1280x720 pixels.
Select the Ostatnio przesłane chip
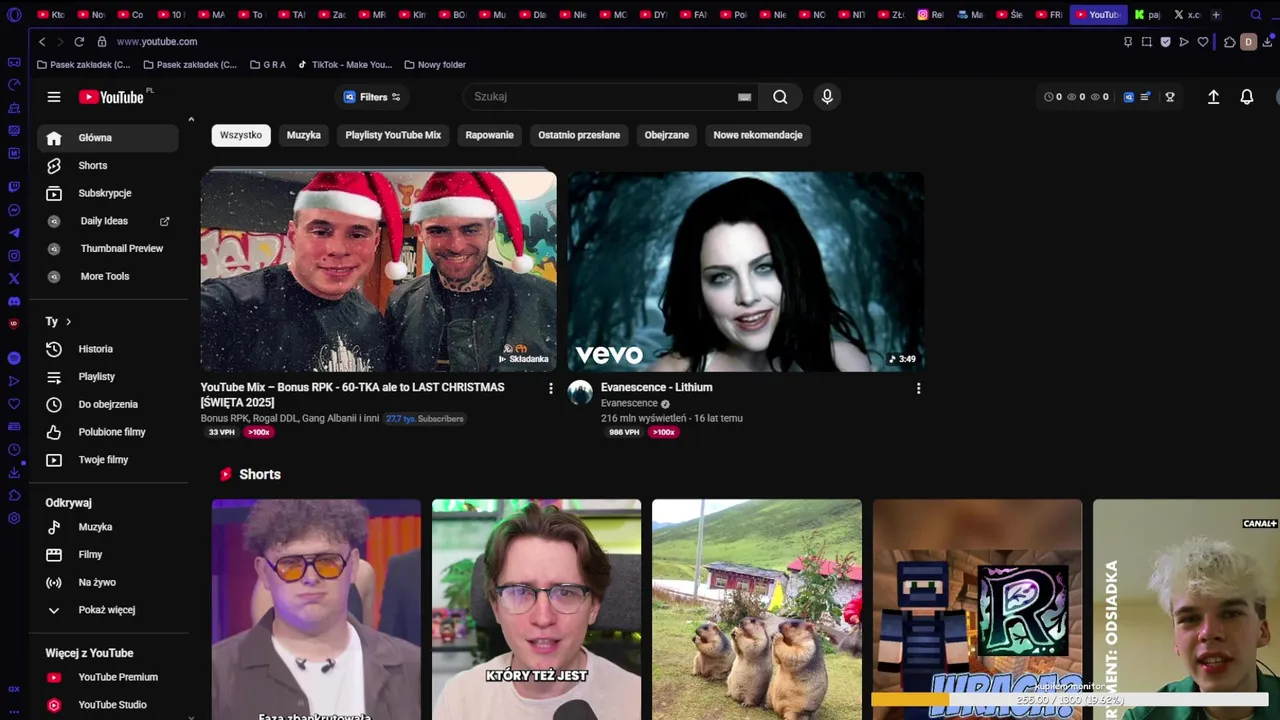pos(579,135)
